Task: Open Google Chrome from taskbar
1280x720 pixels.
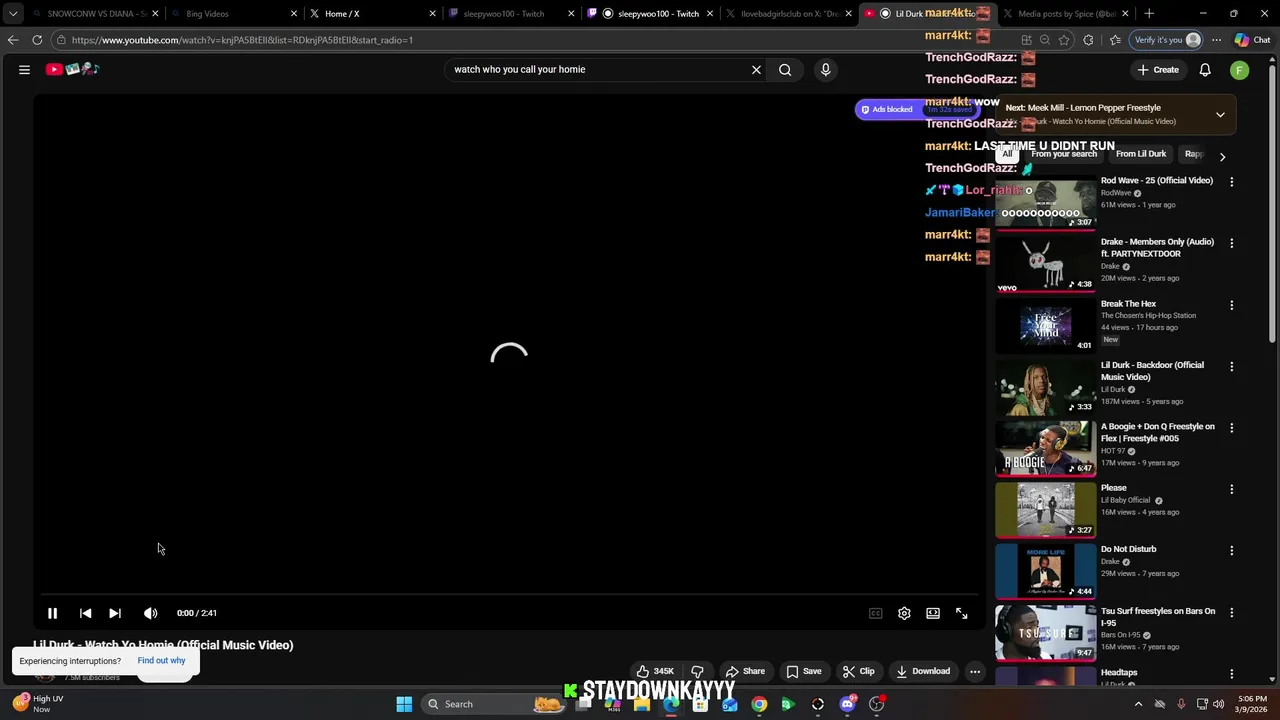Action: 759,704
